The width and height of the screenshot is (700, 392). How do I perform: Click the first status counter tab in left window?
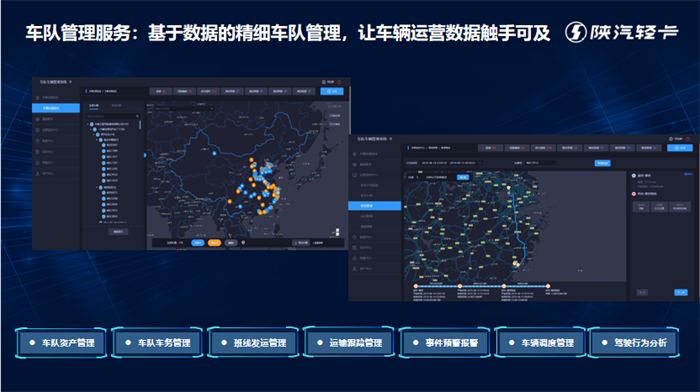tap(160, 91)
